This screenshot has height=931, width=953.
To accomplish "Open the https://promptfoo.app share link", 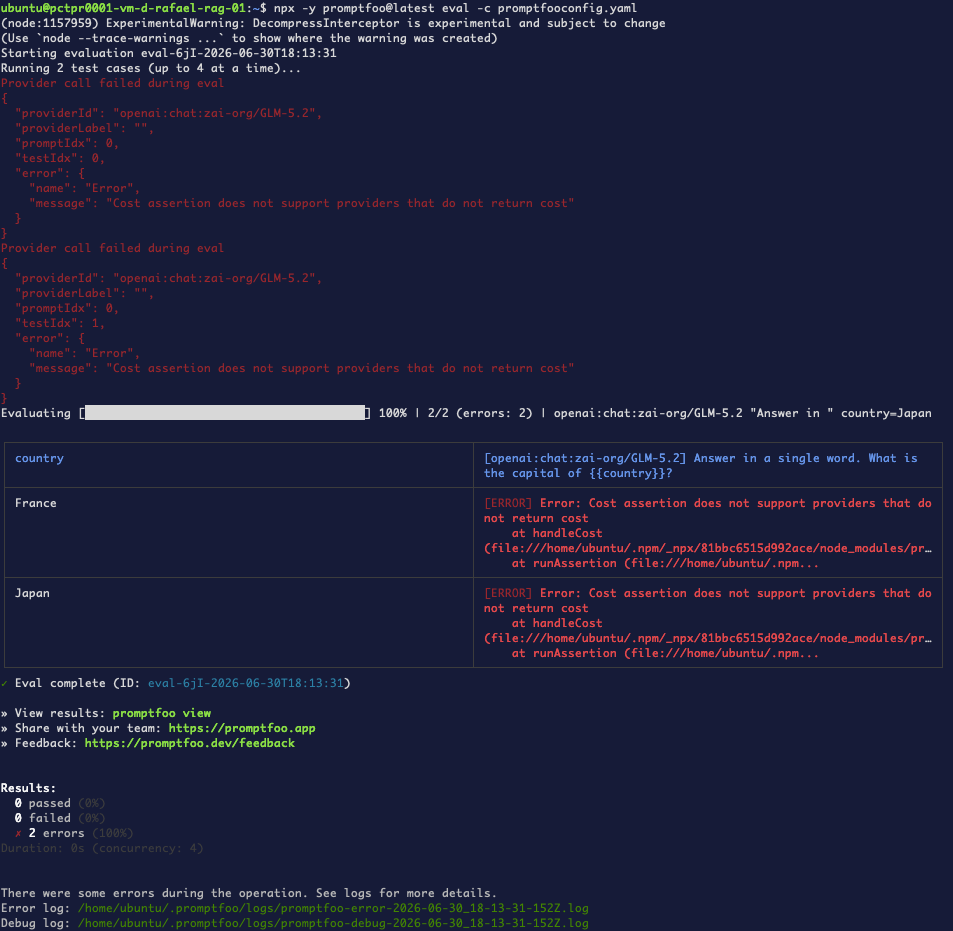I will (242, 728).
